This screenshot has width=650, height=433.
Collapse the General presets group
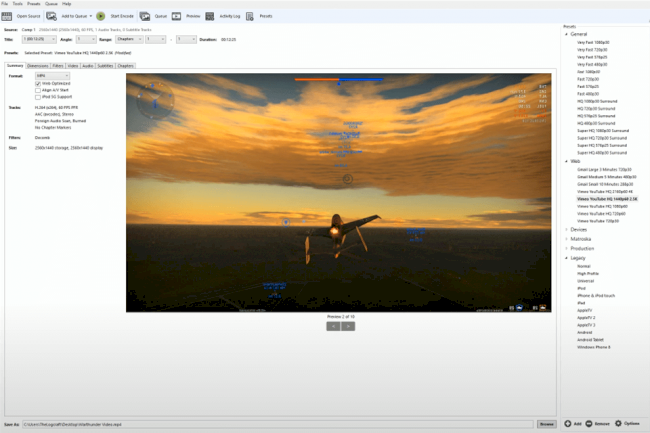[566, 34]
